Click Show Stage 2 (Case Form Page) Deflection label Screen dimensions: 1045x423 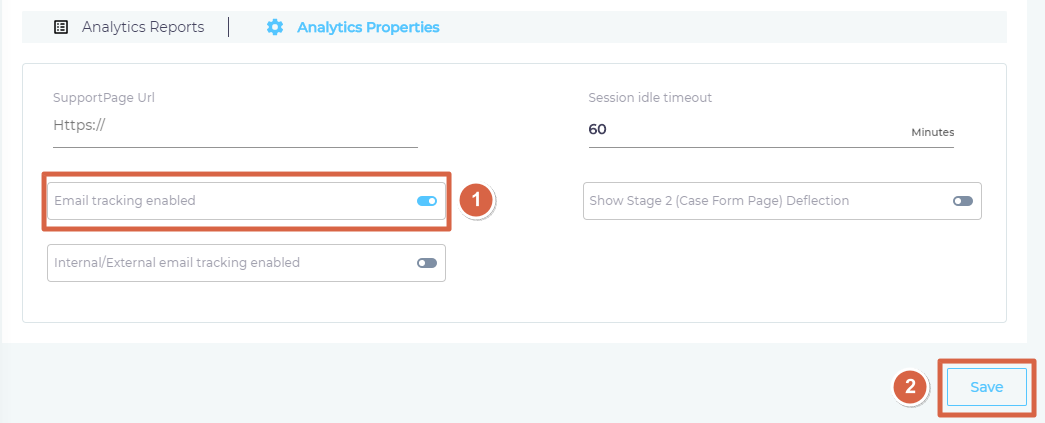click(x=719, y=201)
